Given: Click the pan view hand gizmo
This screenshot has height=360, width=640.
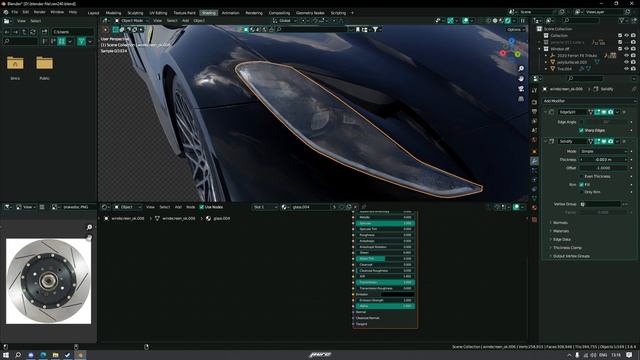Looking at the screenshot, I should click(x=521, y=79).
